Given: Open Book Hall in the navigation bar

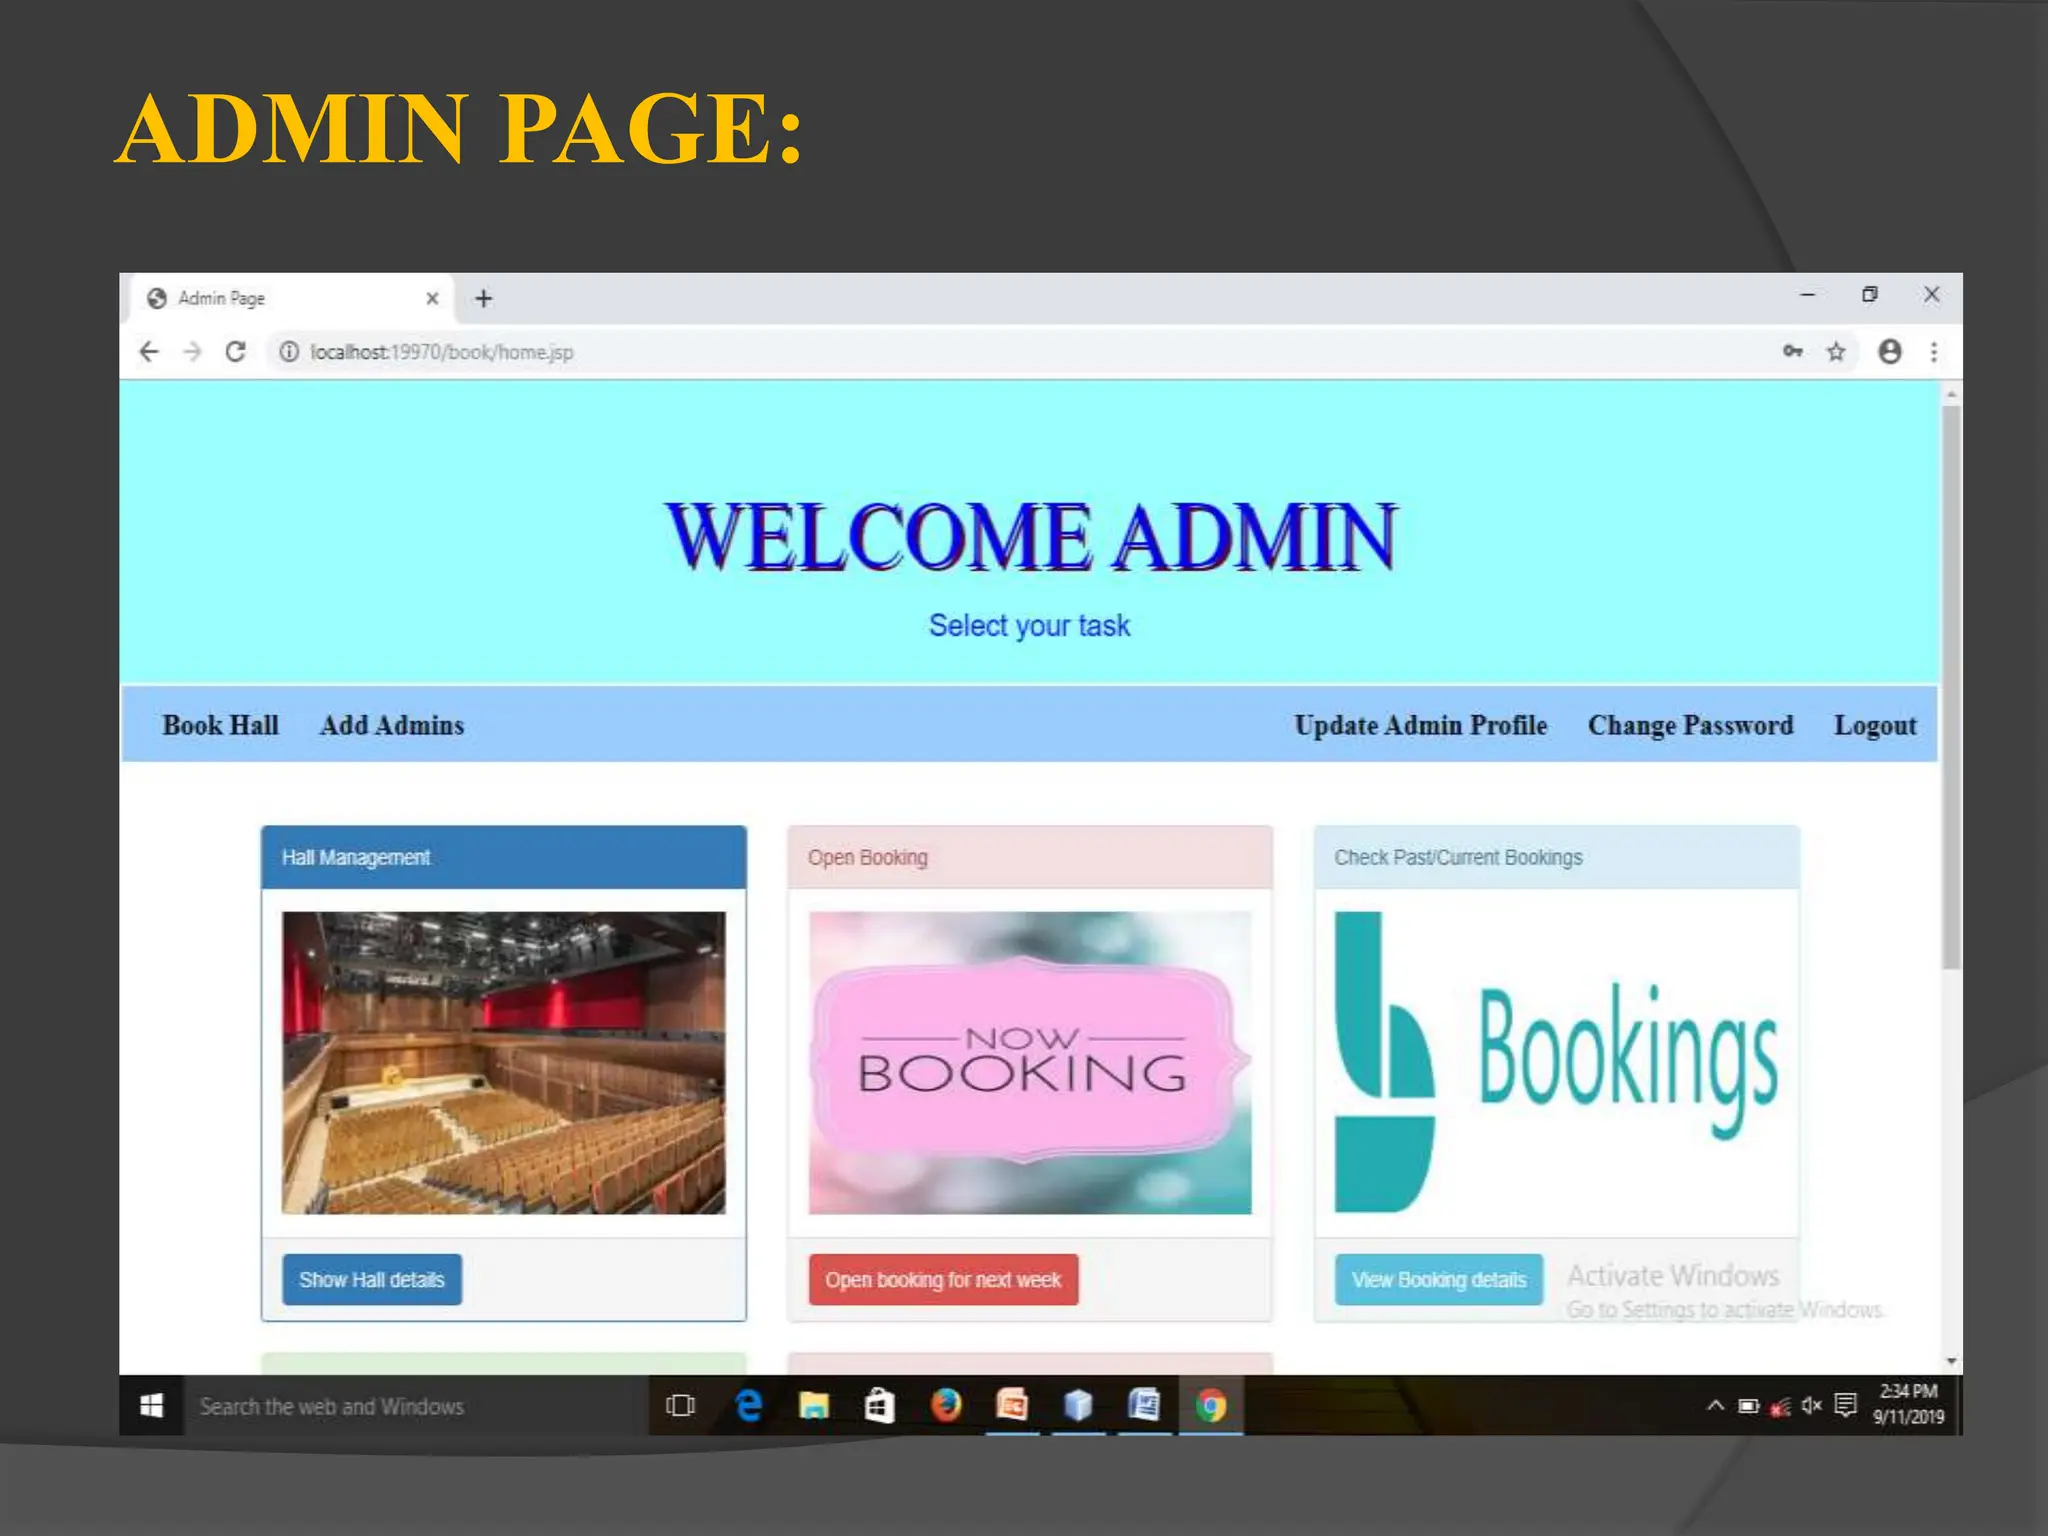Looking at the screenshot, I should coord(221,725).
